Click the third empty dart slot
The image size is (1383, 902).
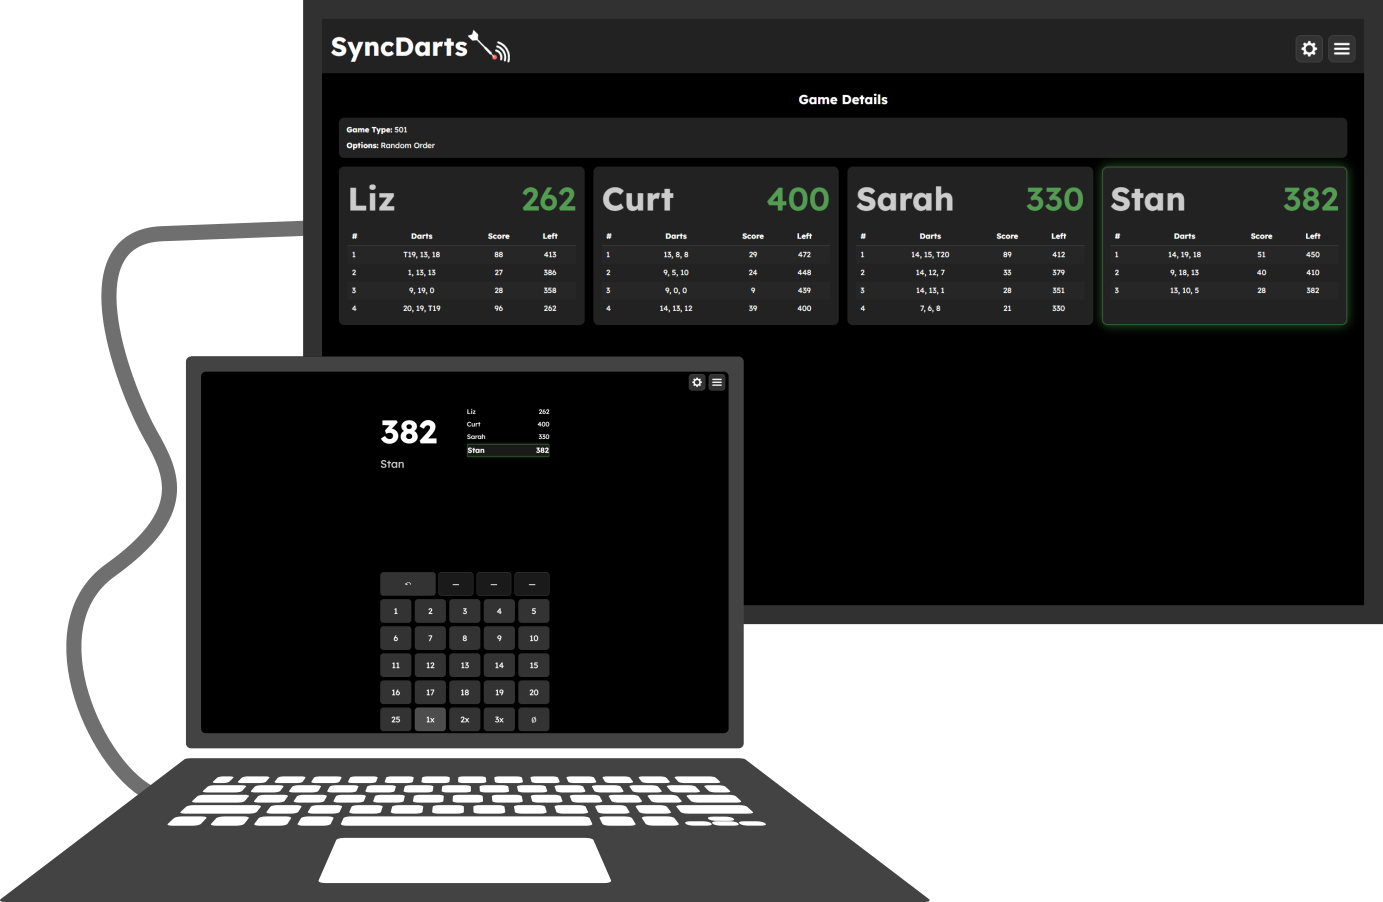532,584
